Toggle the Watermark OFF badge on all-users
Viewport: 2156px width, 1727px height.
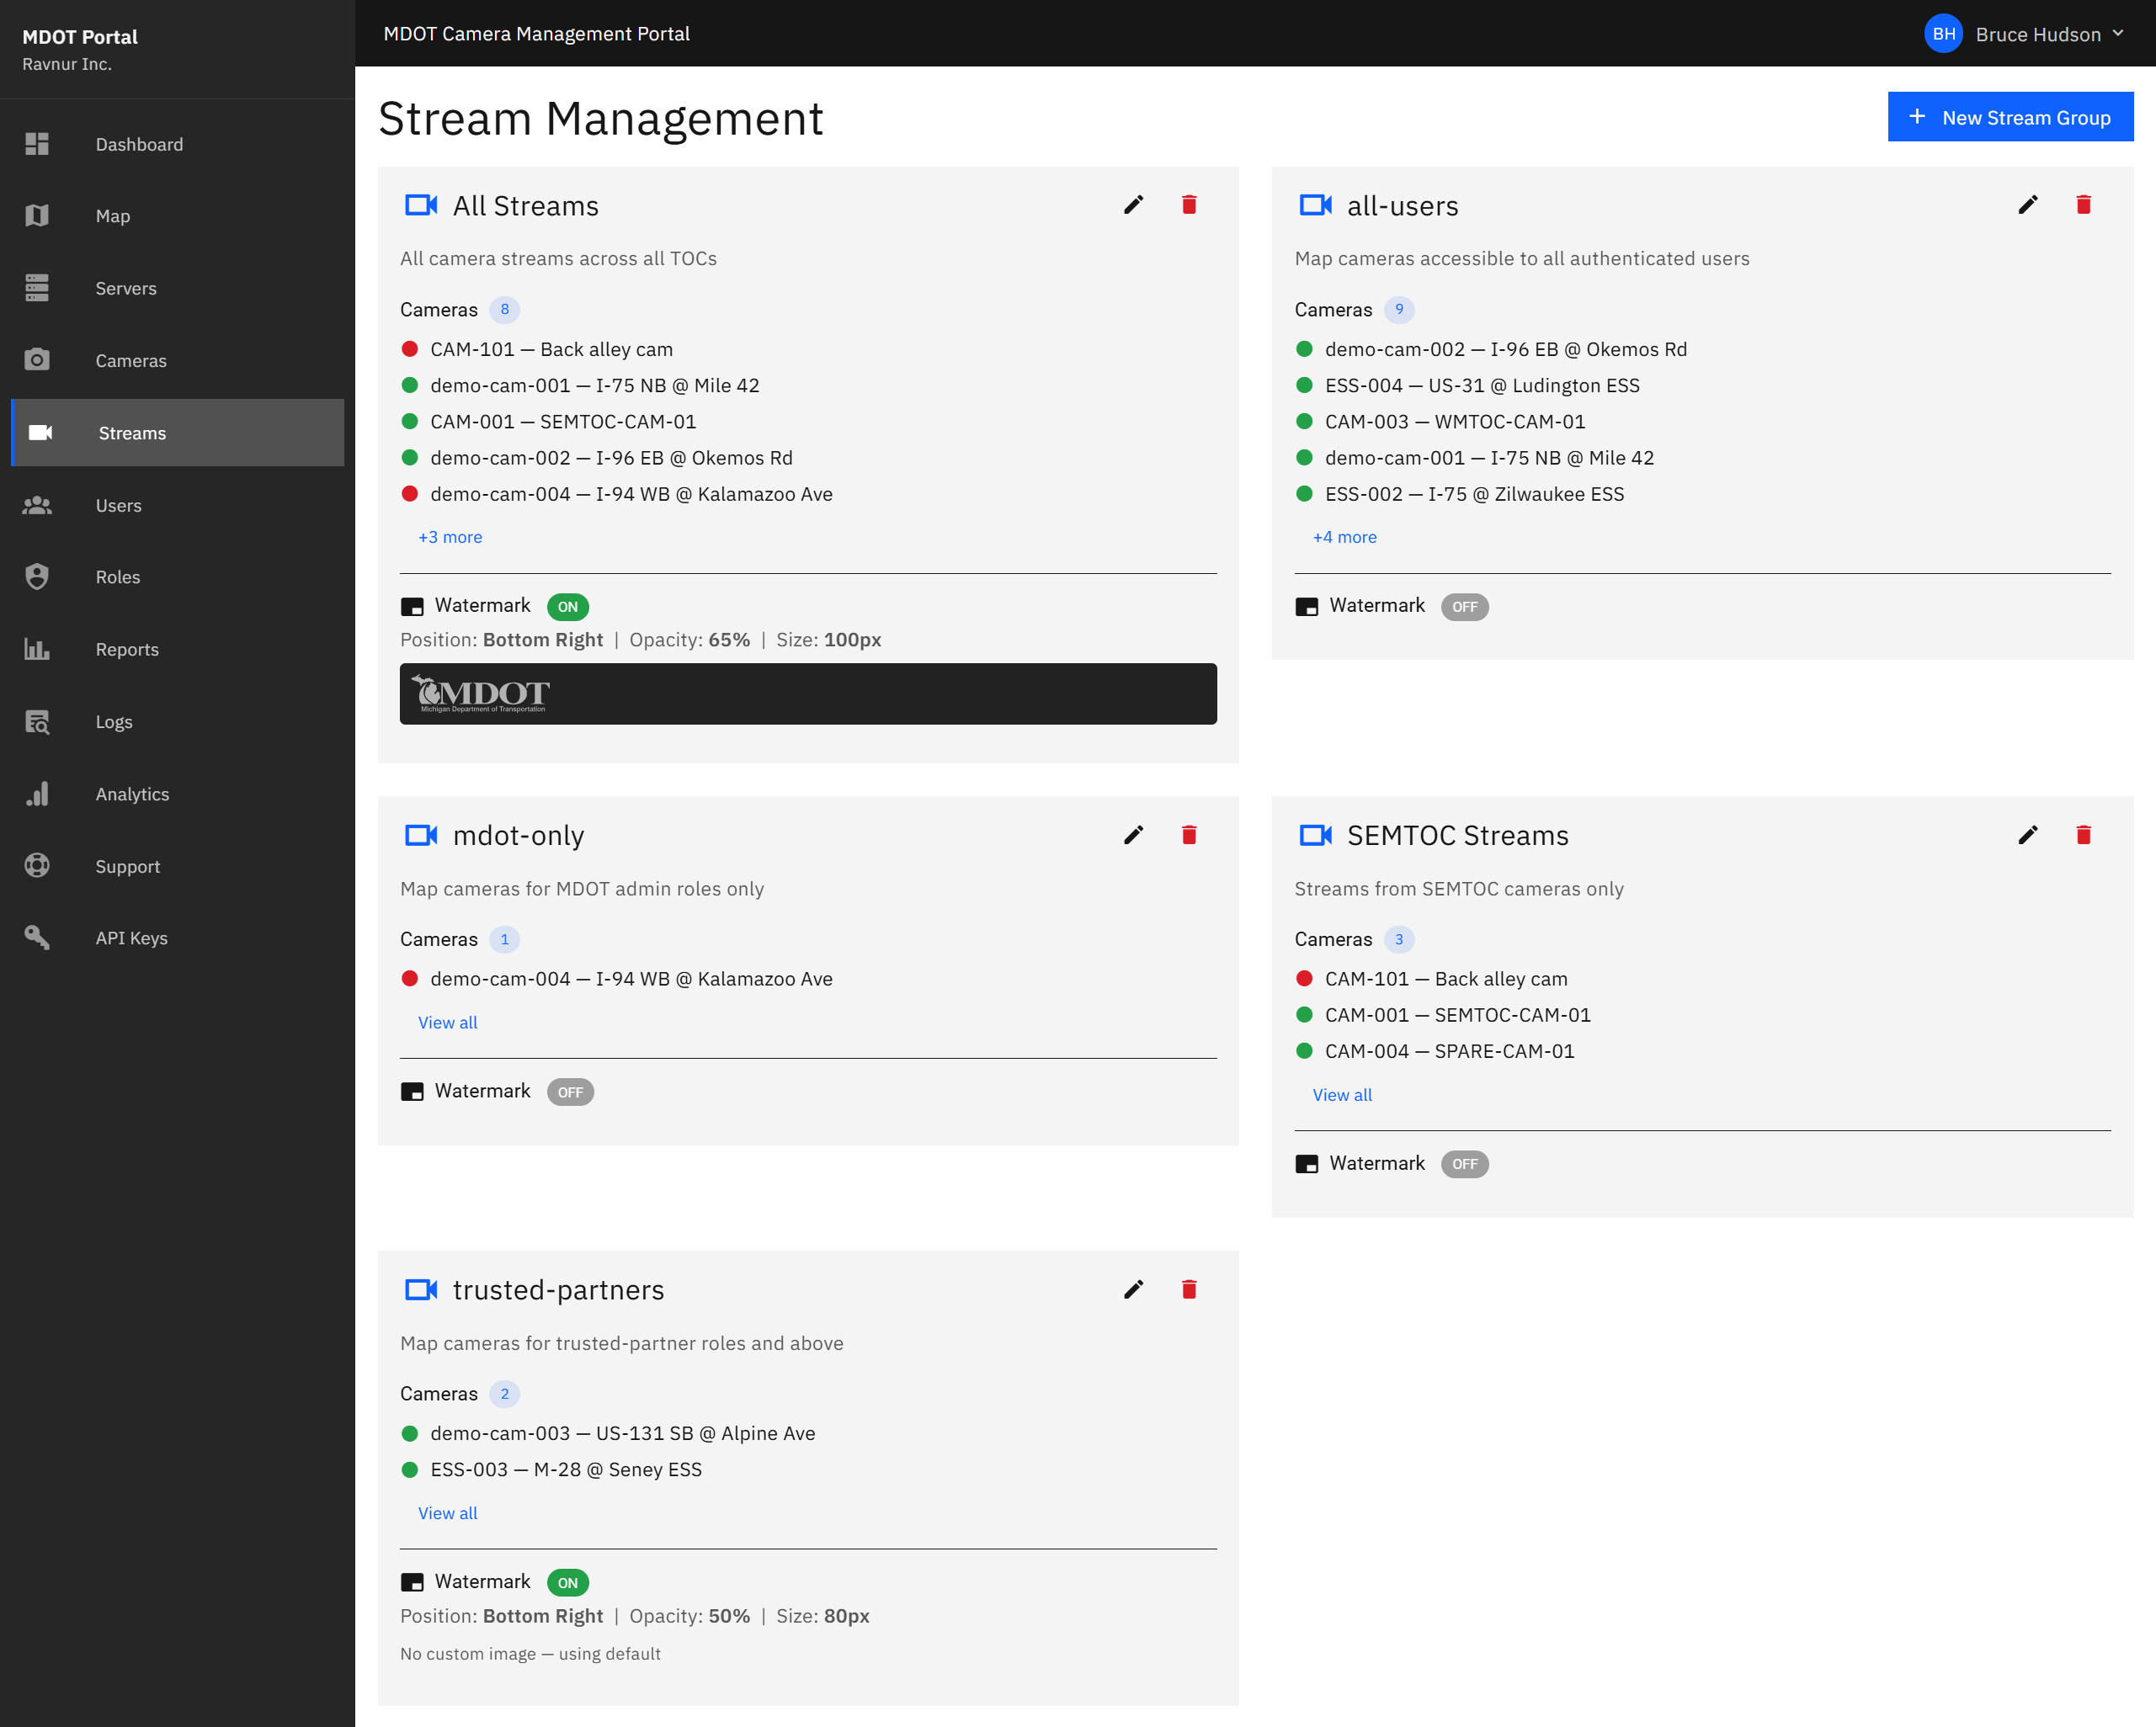click(1464, 606)
